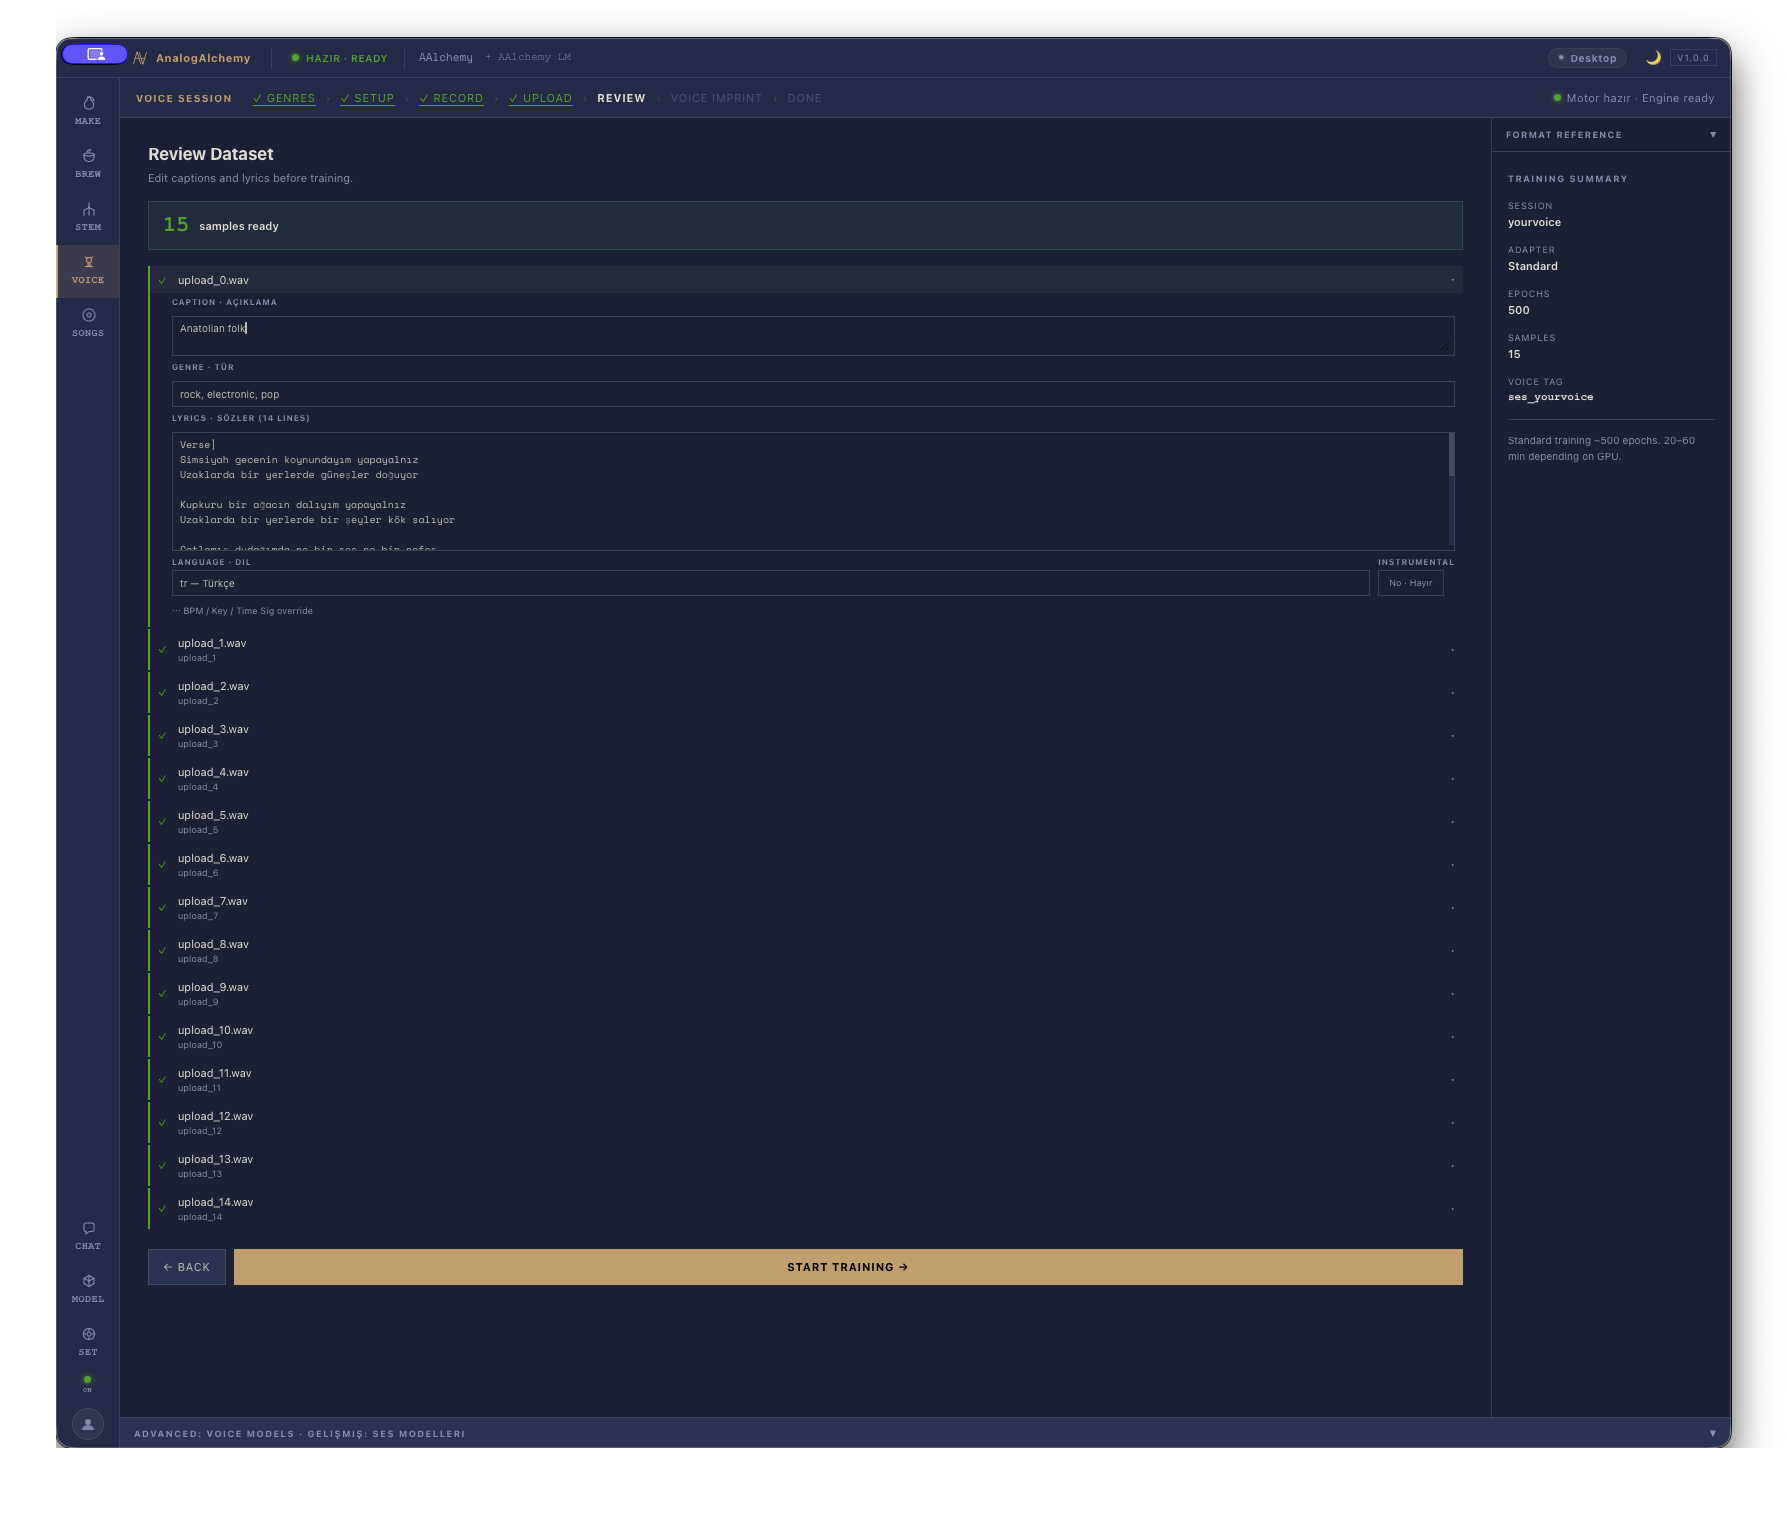
Task: Select the VOICE sidebar icon
Action: pyautogui.click(x=88, y=270)
